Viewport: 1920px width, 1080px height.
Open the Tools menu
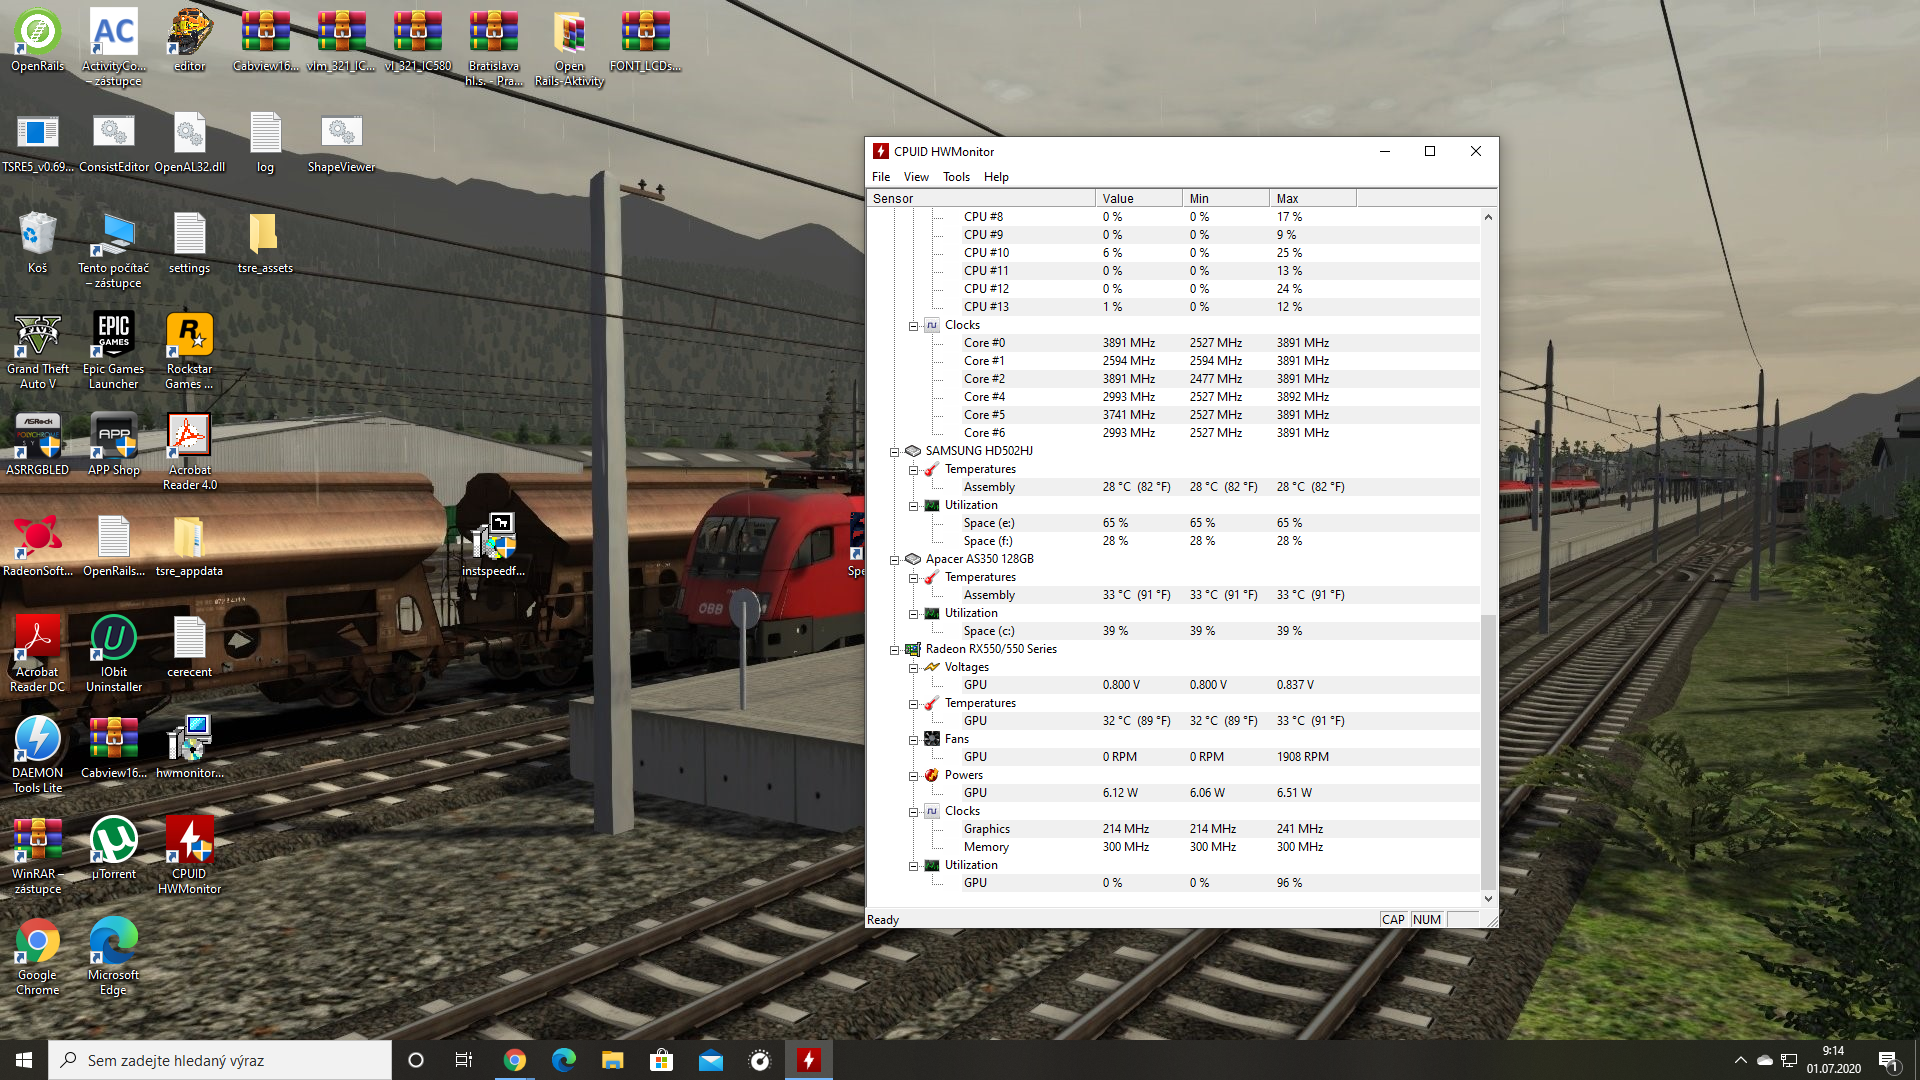pyautogui.click(x=956, y=177)
